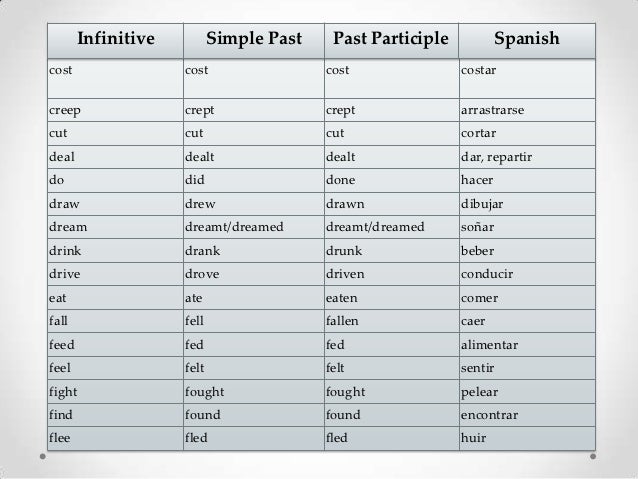Click the bottom-left table resize handle dot
638x479 pixels.
[x=43, y=457]
